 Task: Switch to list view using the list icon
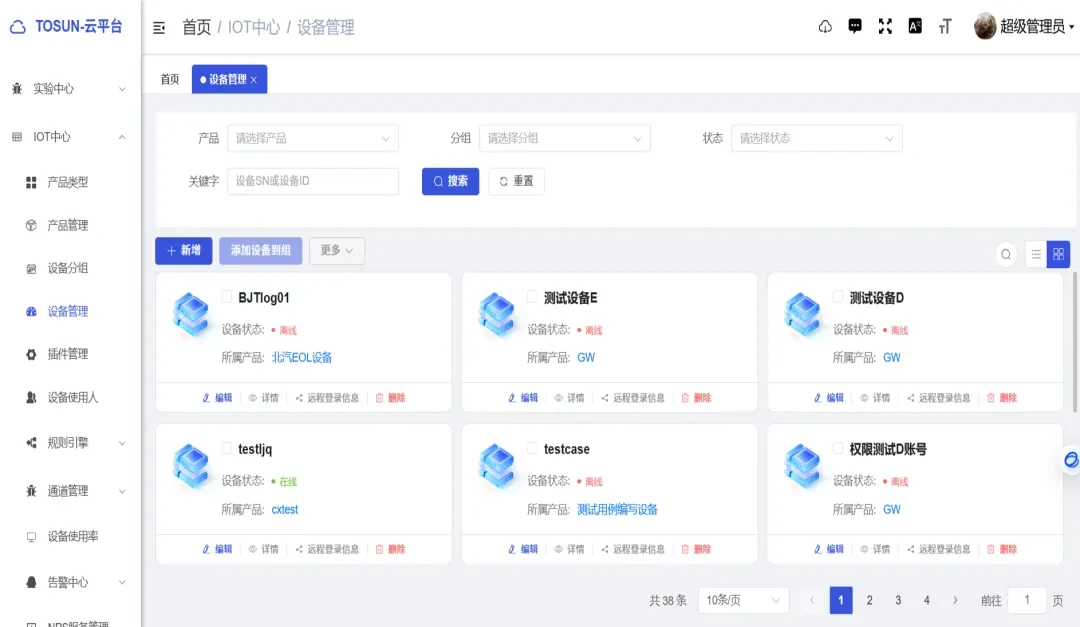pyautogui.click(x=1036, y=254)
